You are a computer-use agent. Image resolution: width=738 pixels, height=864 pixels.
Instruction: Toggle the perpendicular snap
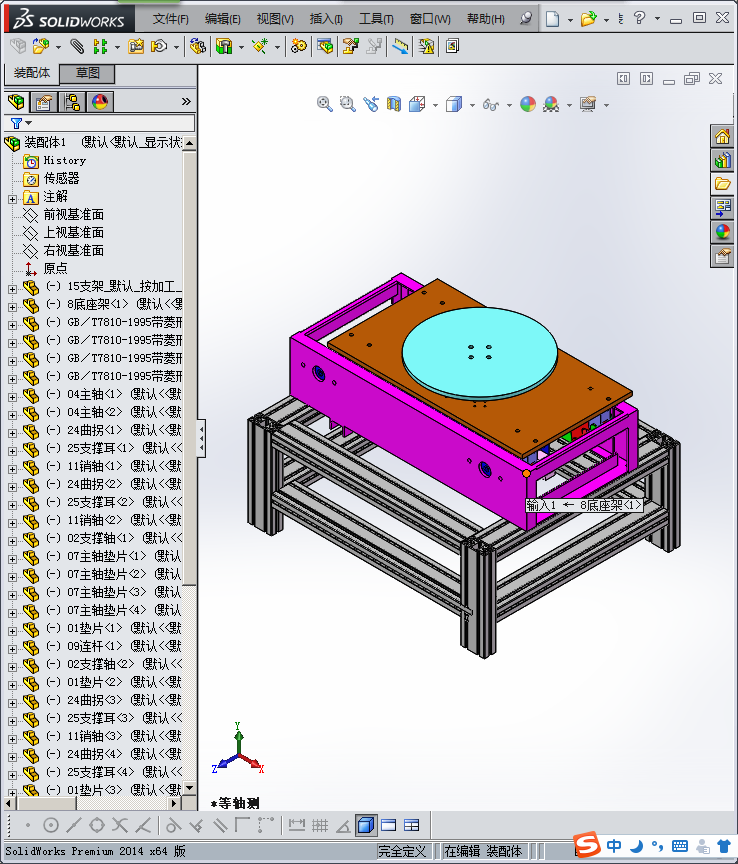click(196, 825)
